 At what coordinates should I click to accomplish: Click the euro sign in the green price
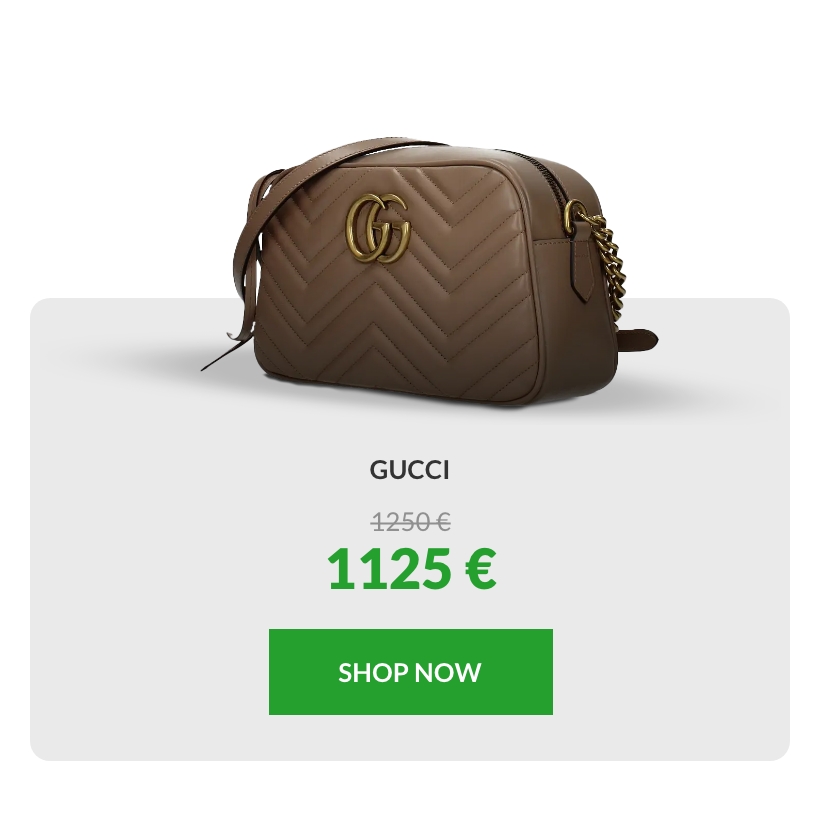[x=480, y=568]
